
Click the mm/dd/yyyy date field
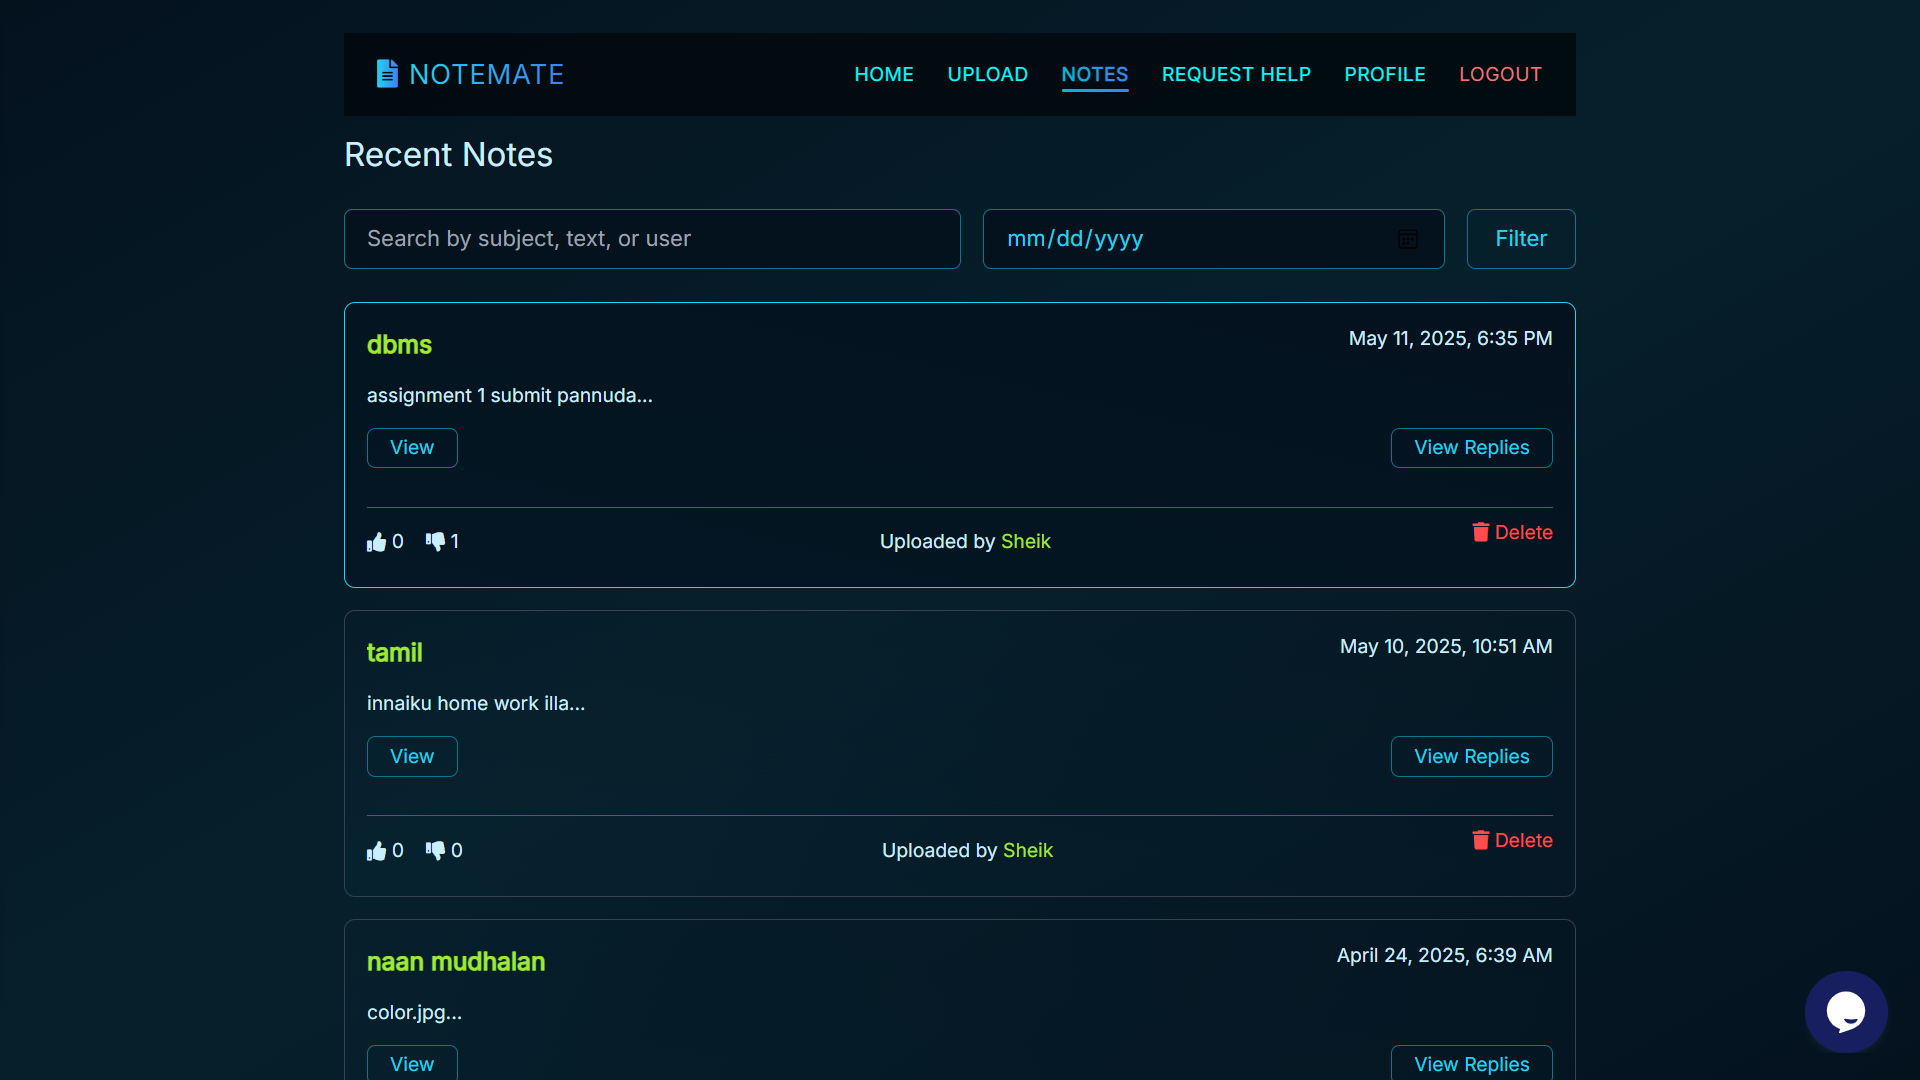[x=1180, y=239]
